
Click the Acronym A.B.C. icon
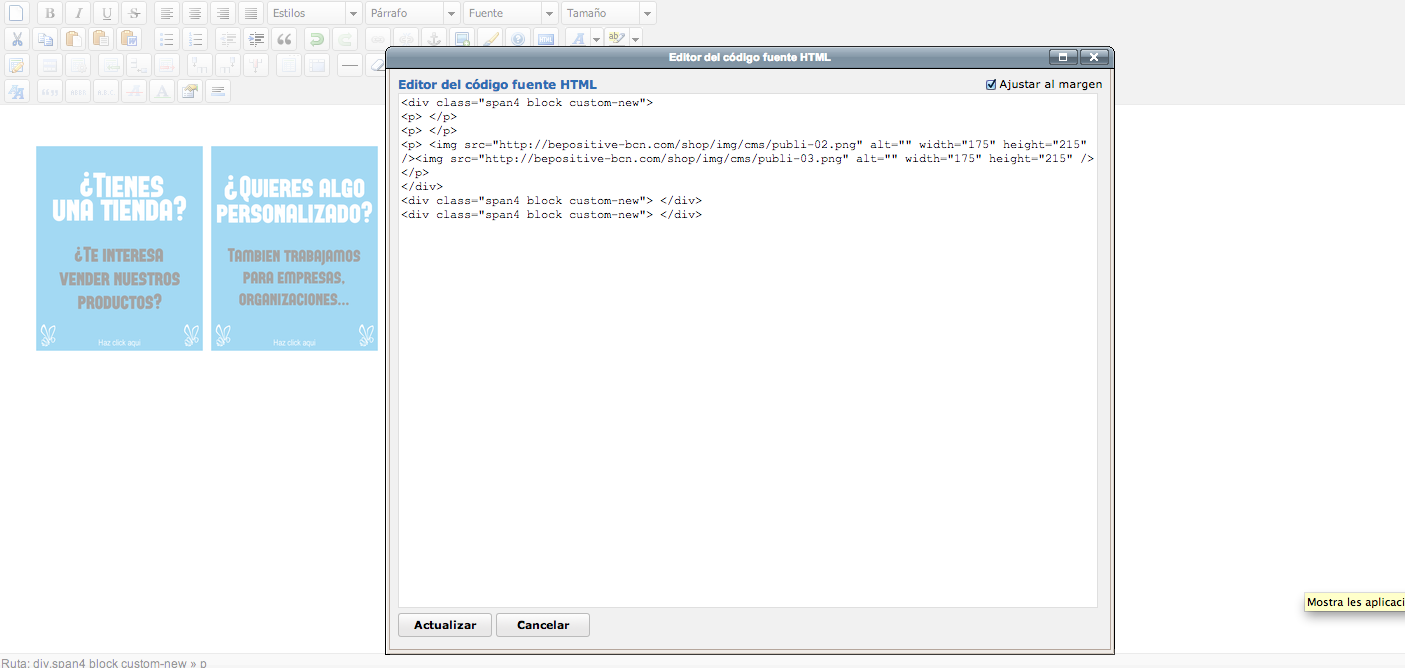106,91
